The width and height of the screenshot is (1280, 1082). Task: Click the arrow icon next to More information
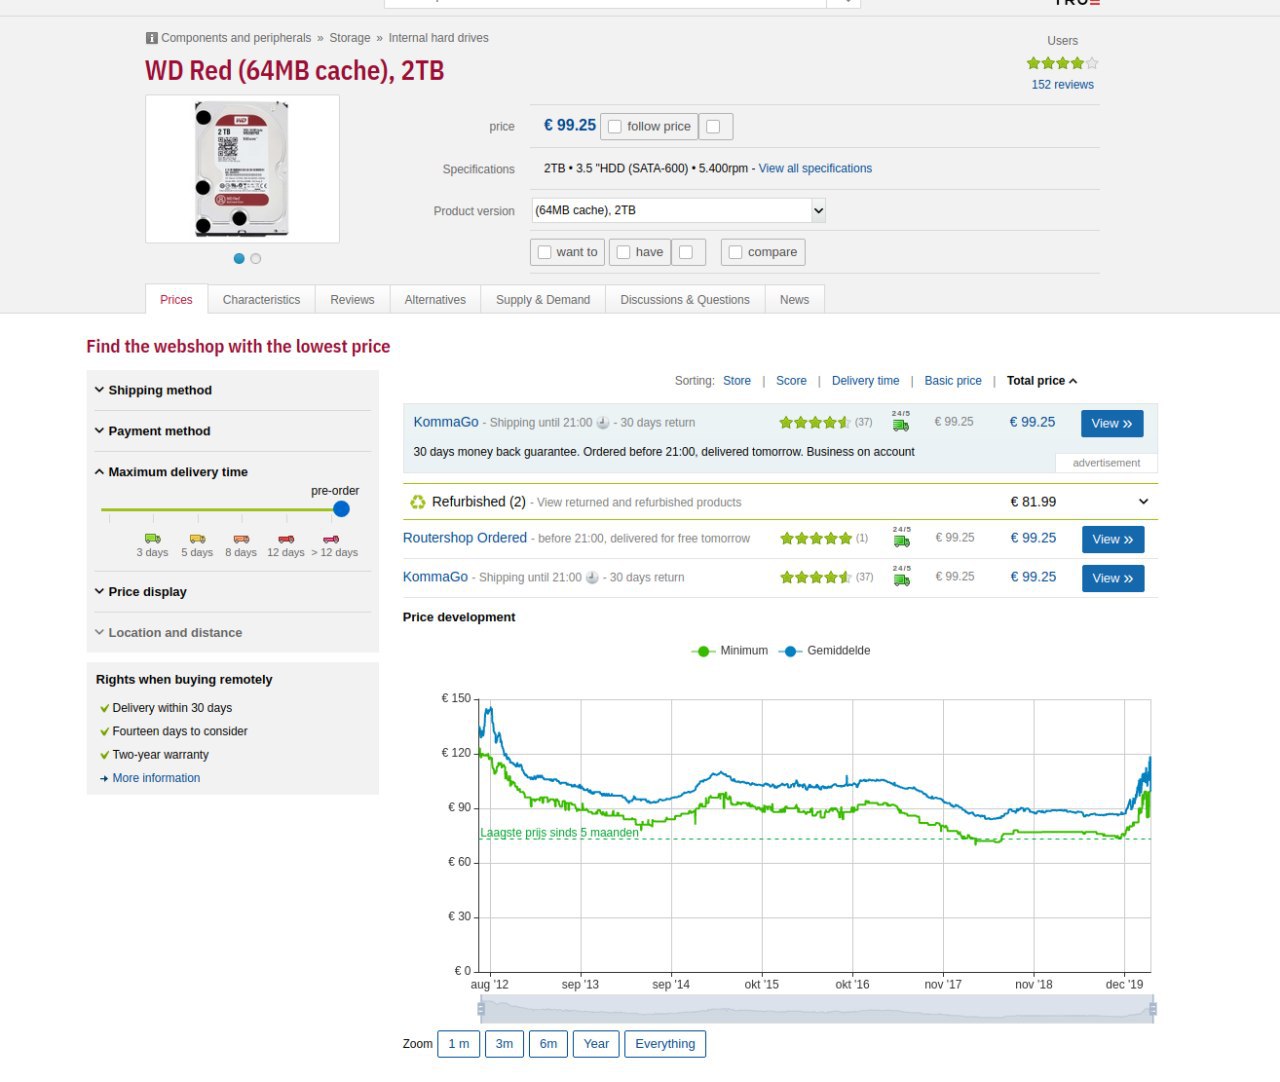[104, 778]
